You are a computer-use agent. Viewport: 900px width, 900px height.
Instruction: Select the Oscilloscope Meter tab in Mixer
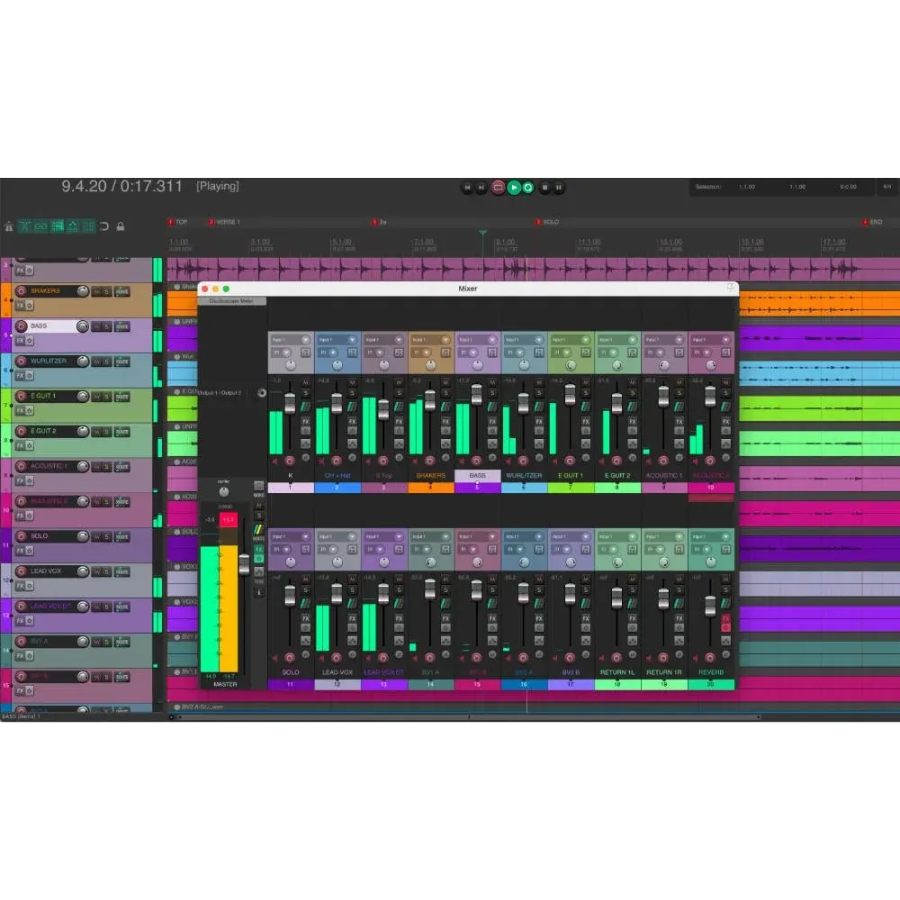point(232,301)
